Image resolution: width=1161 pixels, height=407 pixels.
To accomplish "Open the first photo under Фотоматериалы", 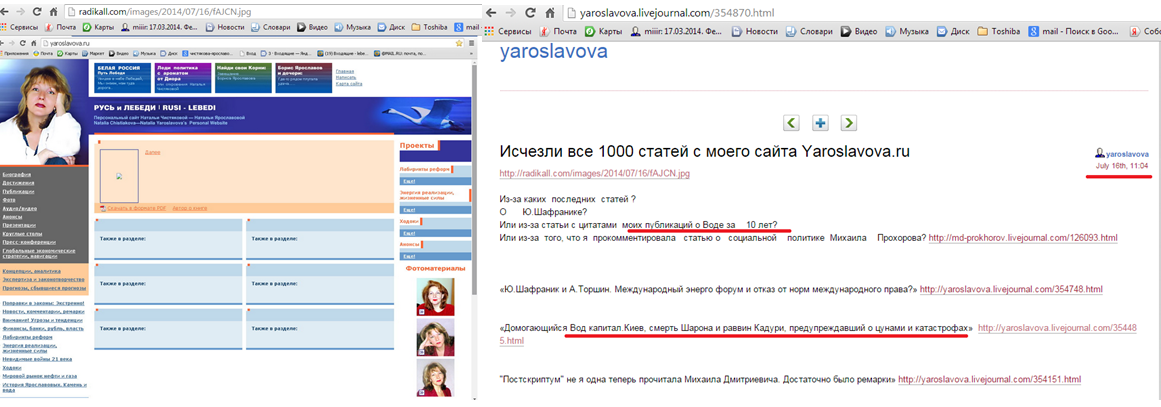I will click(434, 296).
